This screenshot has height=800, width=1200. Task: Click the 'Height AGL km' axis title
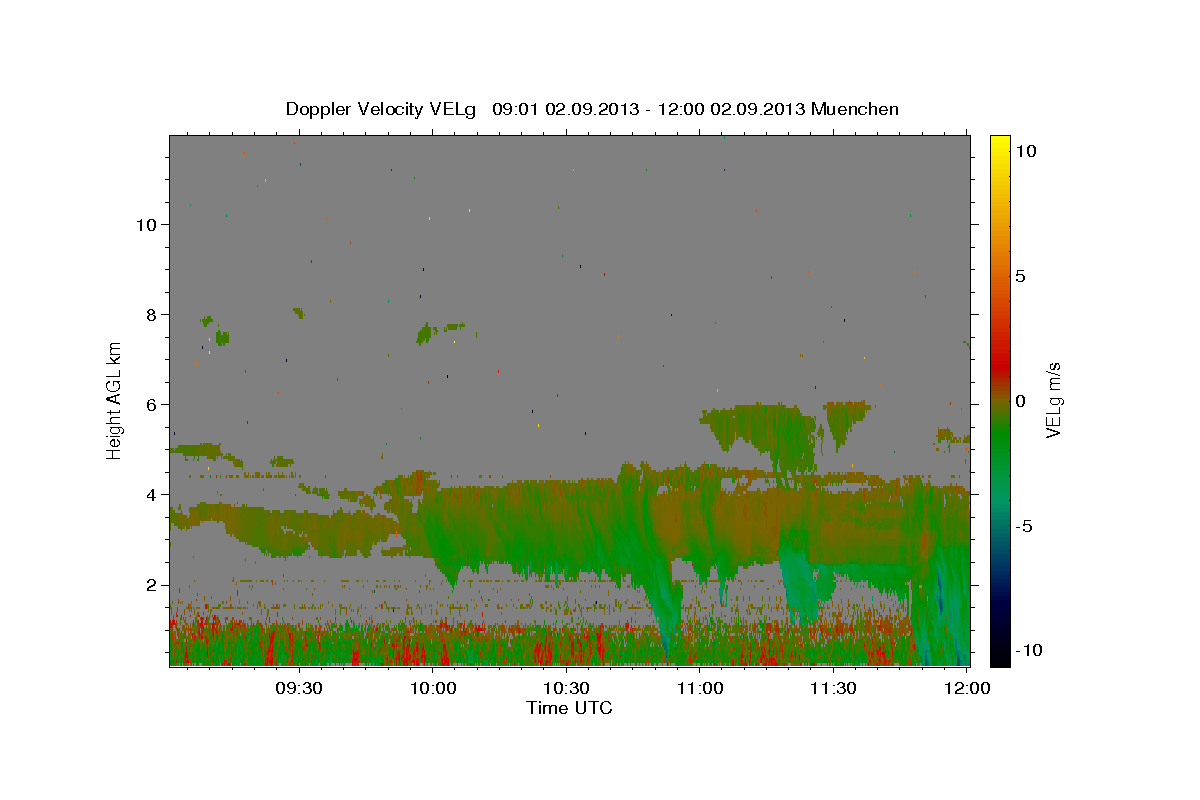pyautogui.click(x=115, y=399)
